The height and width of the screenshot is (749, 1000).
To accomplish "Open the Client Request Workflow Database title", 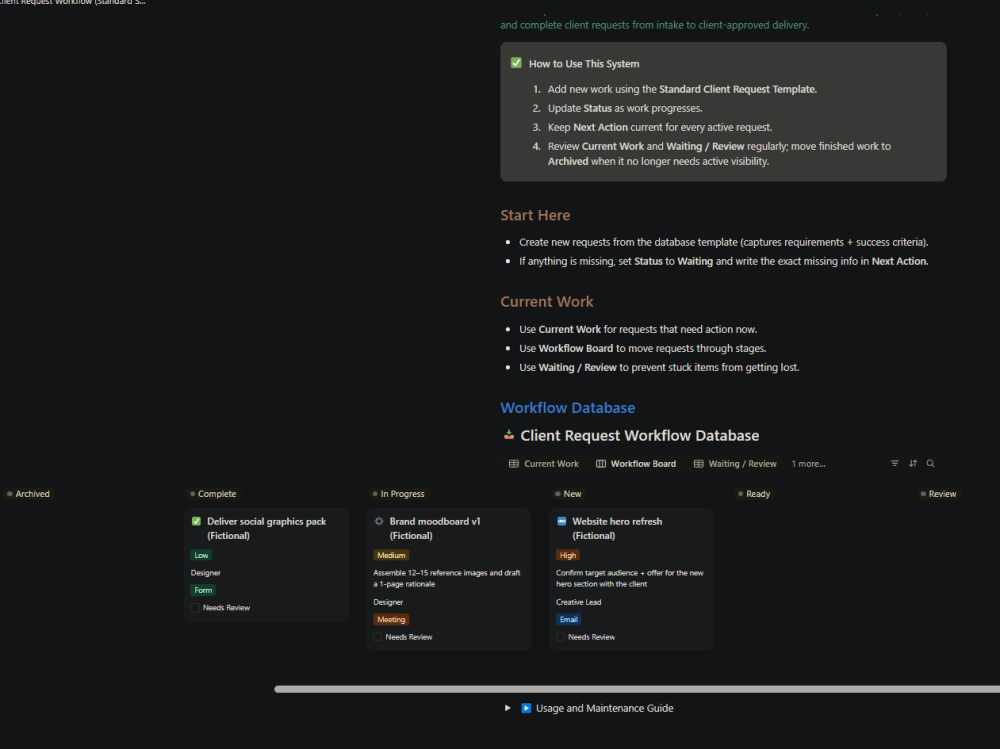I will point(640,436).
